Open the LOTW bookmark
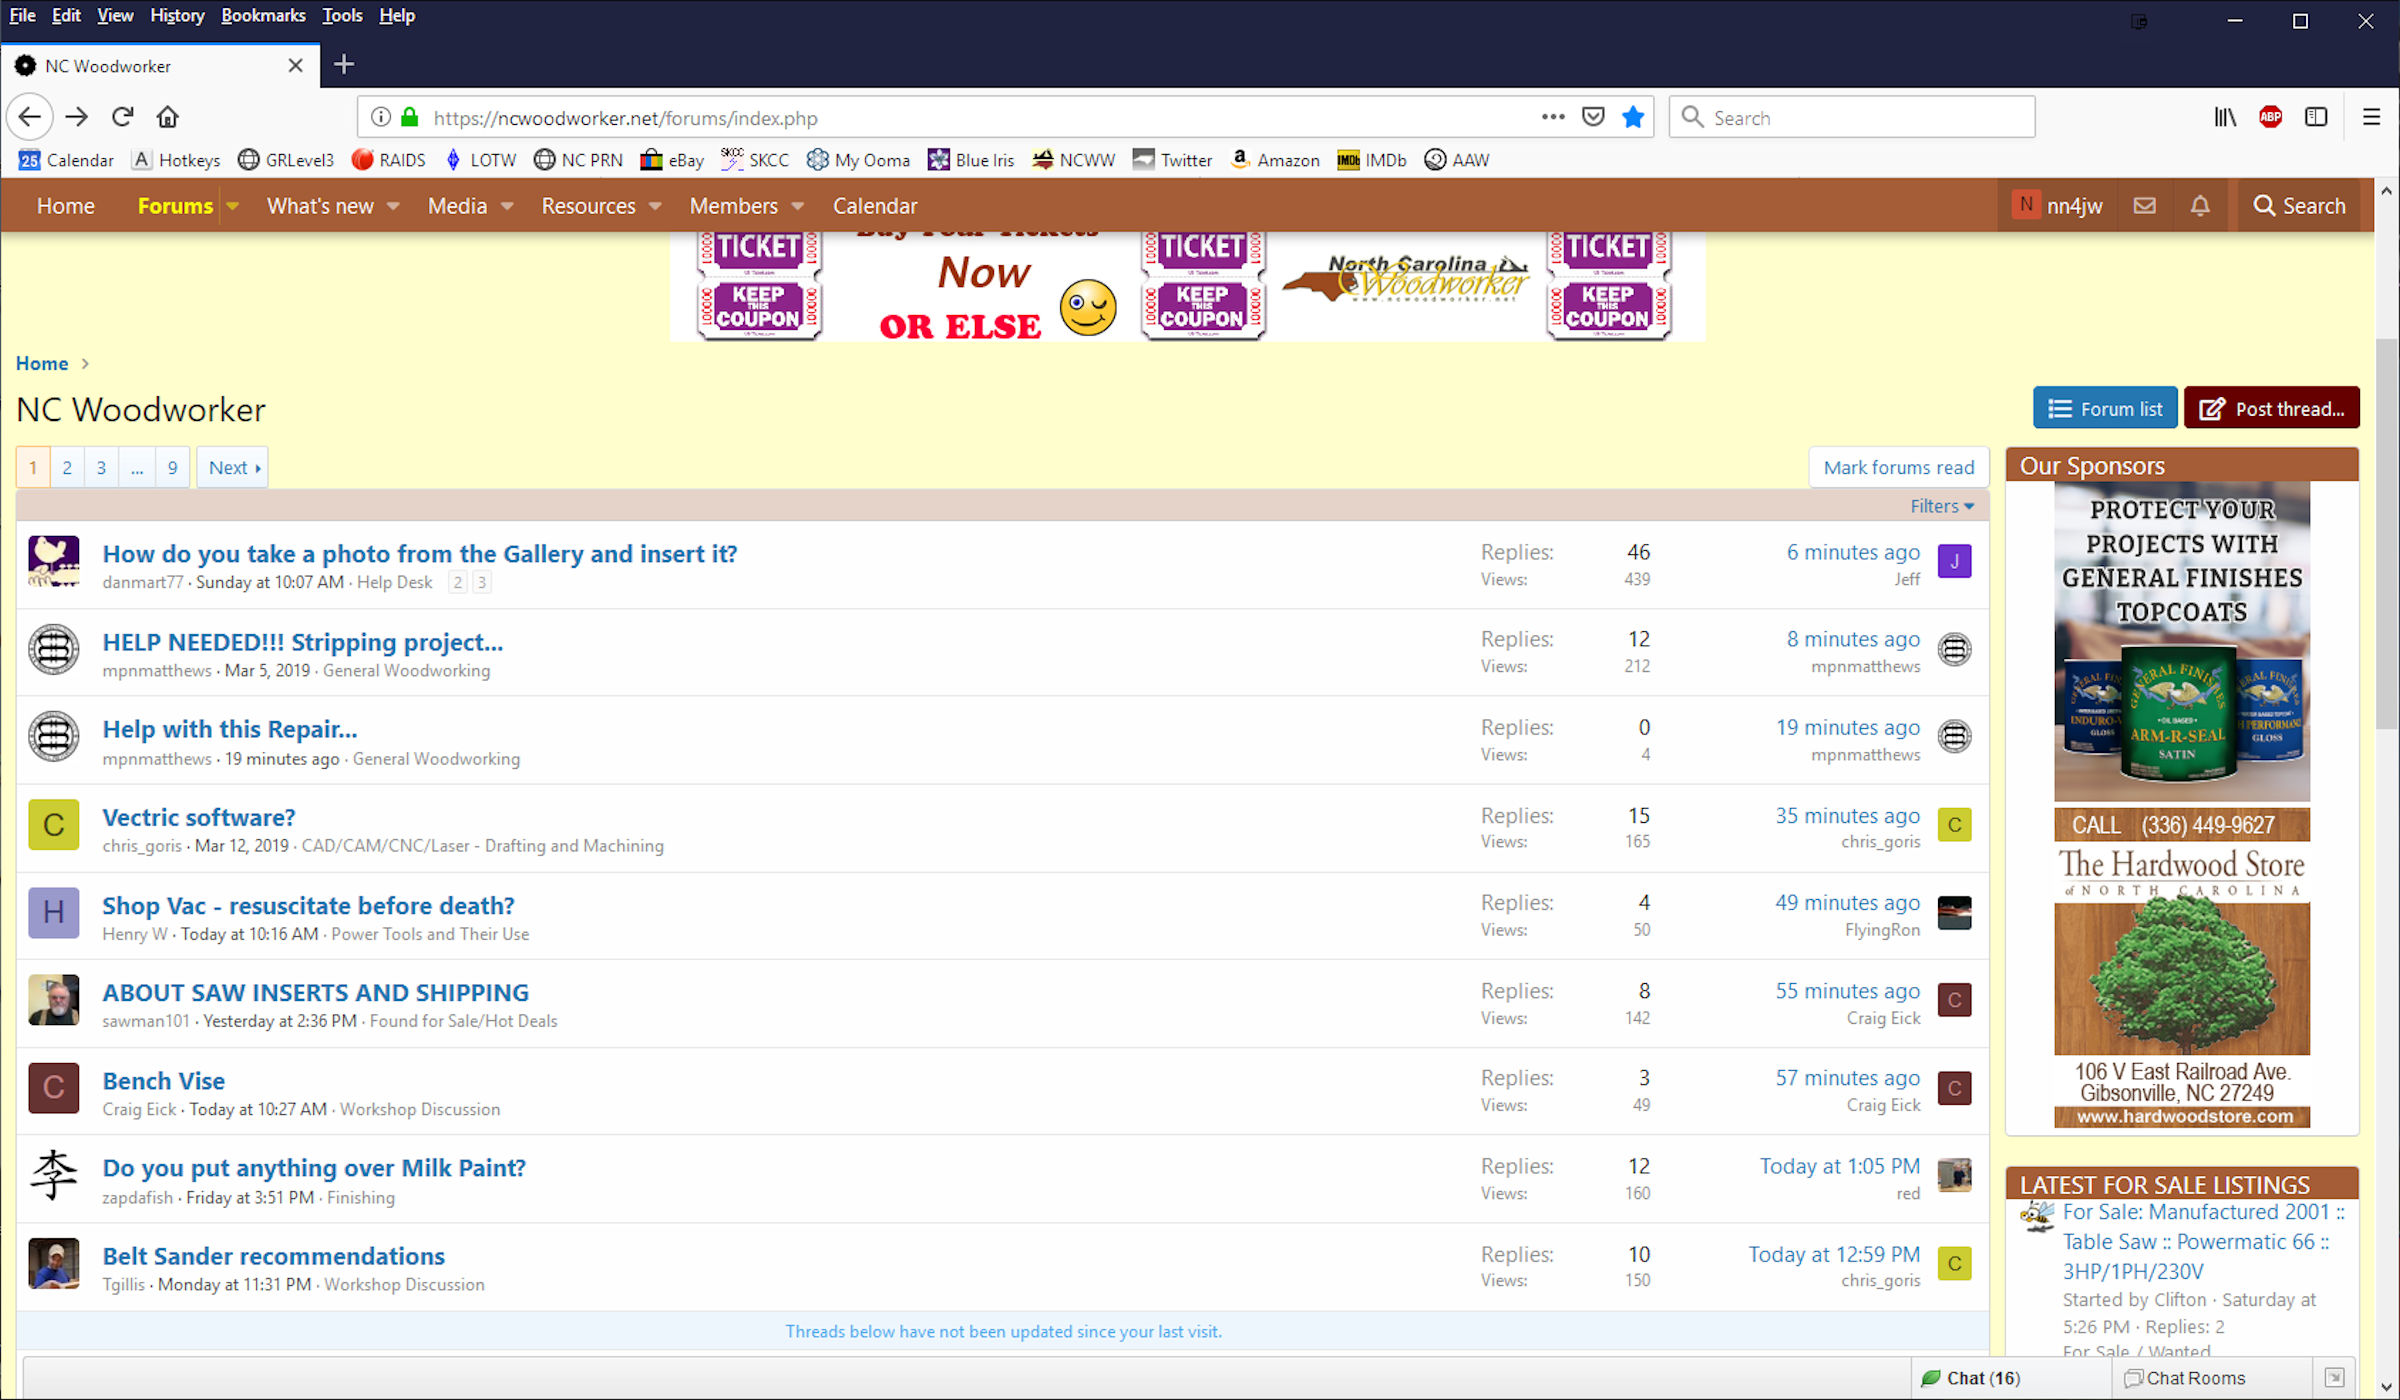2400x1400 pixels. coord(480,160)
